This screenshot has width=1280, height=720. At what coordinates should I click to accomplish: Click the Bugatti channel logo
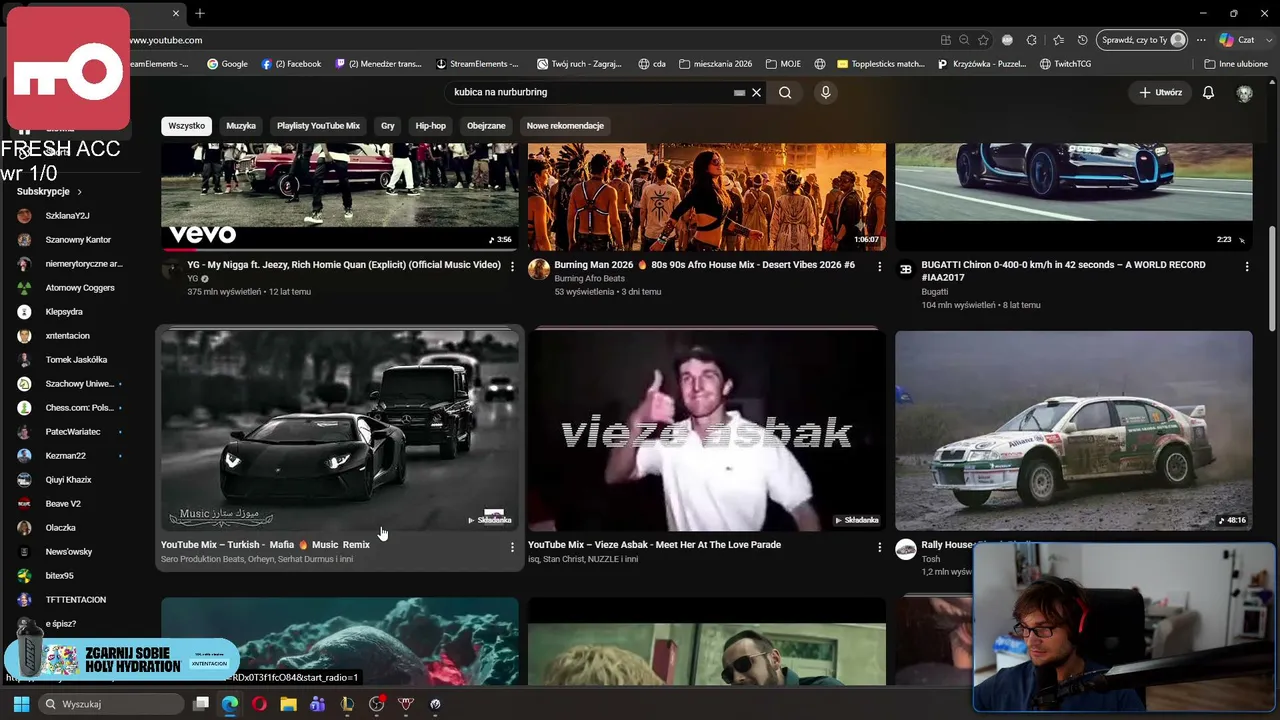click(906, 269)
